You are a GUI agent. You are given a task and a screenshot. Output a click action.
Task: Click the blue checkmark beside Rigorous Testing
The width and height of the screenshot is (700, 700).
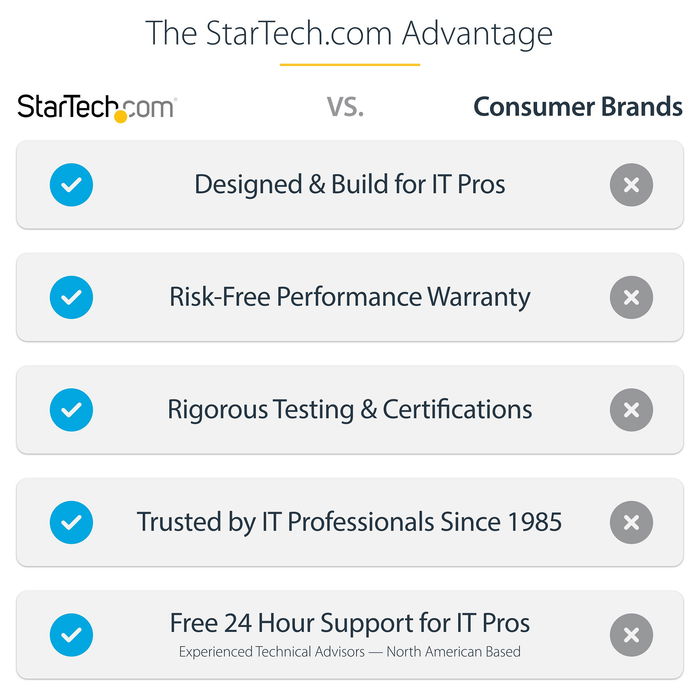point(71,410)
